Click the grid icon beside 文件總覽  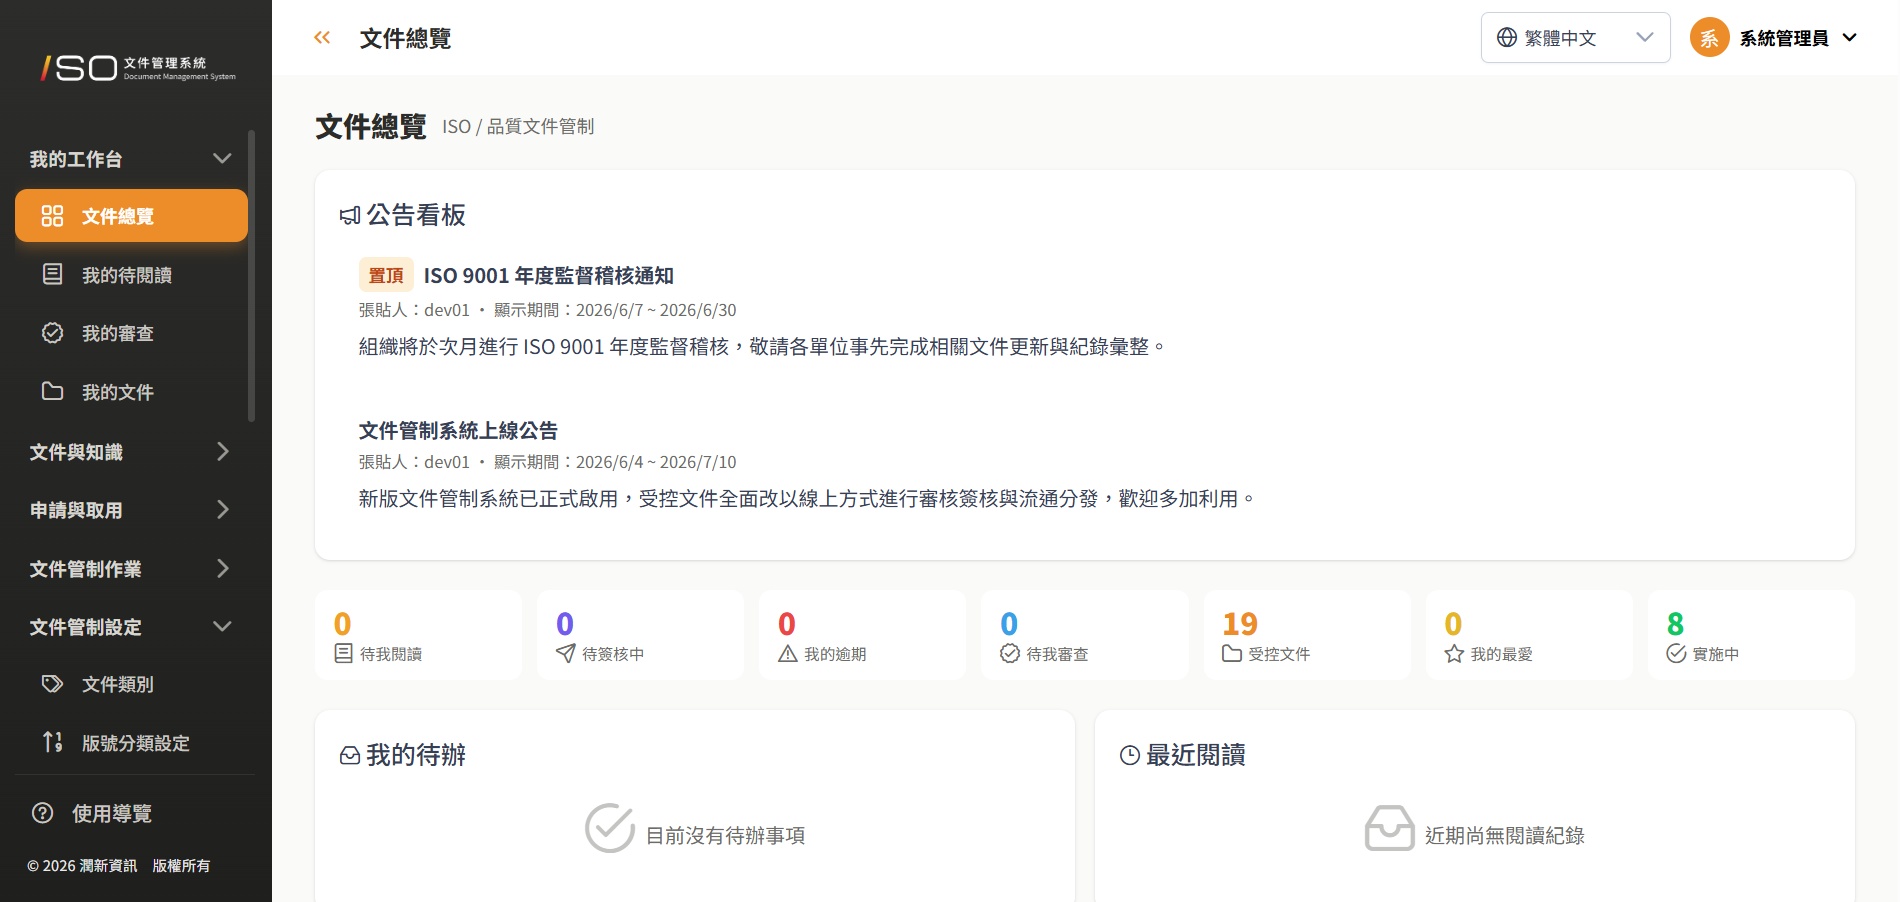[52, 216]
